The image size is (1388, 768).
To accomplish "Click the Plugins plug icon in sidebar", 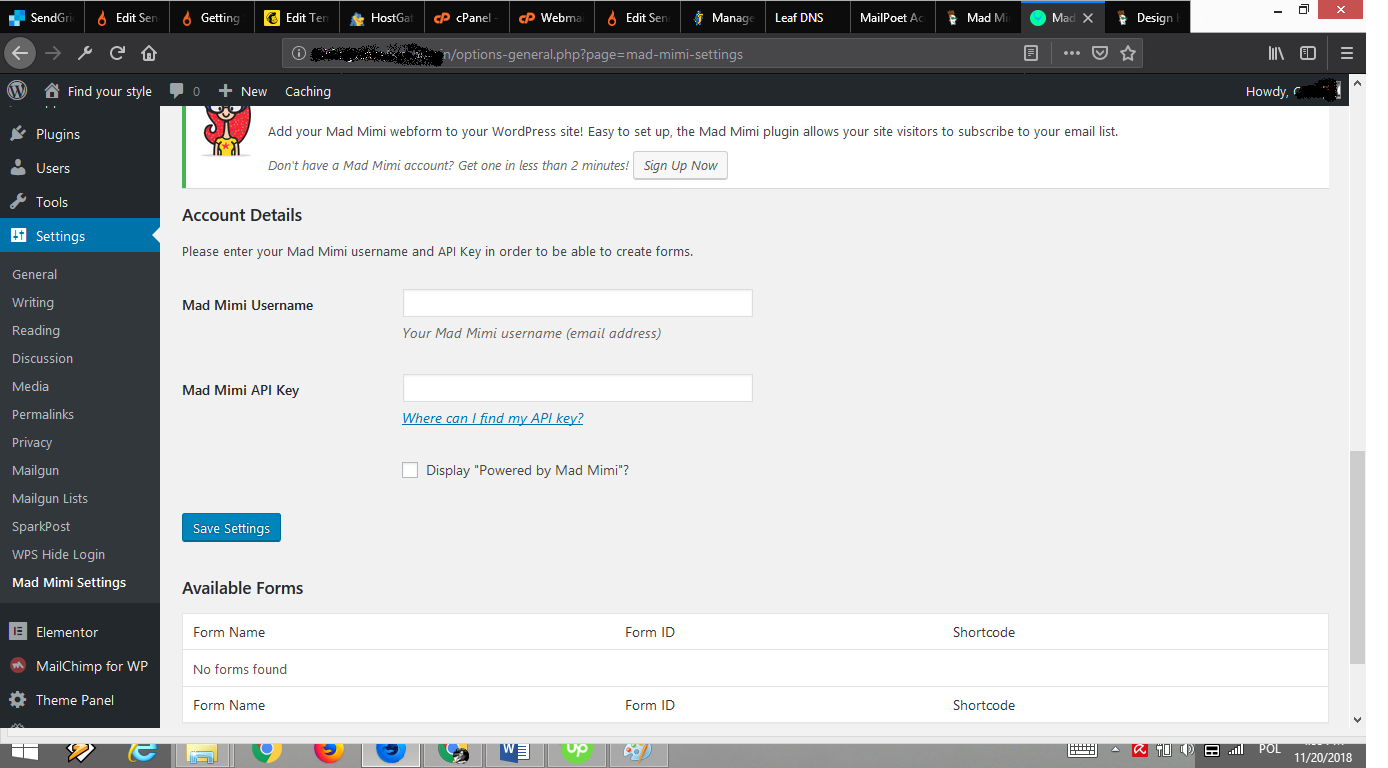I will click(x=18, y=134).
